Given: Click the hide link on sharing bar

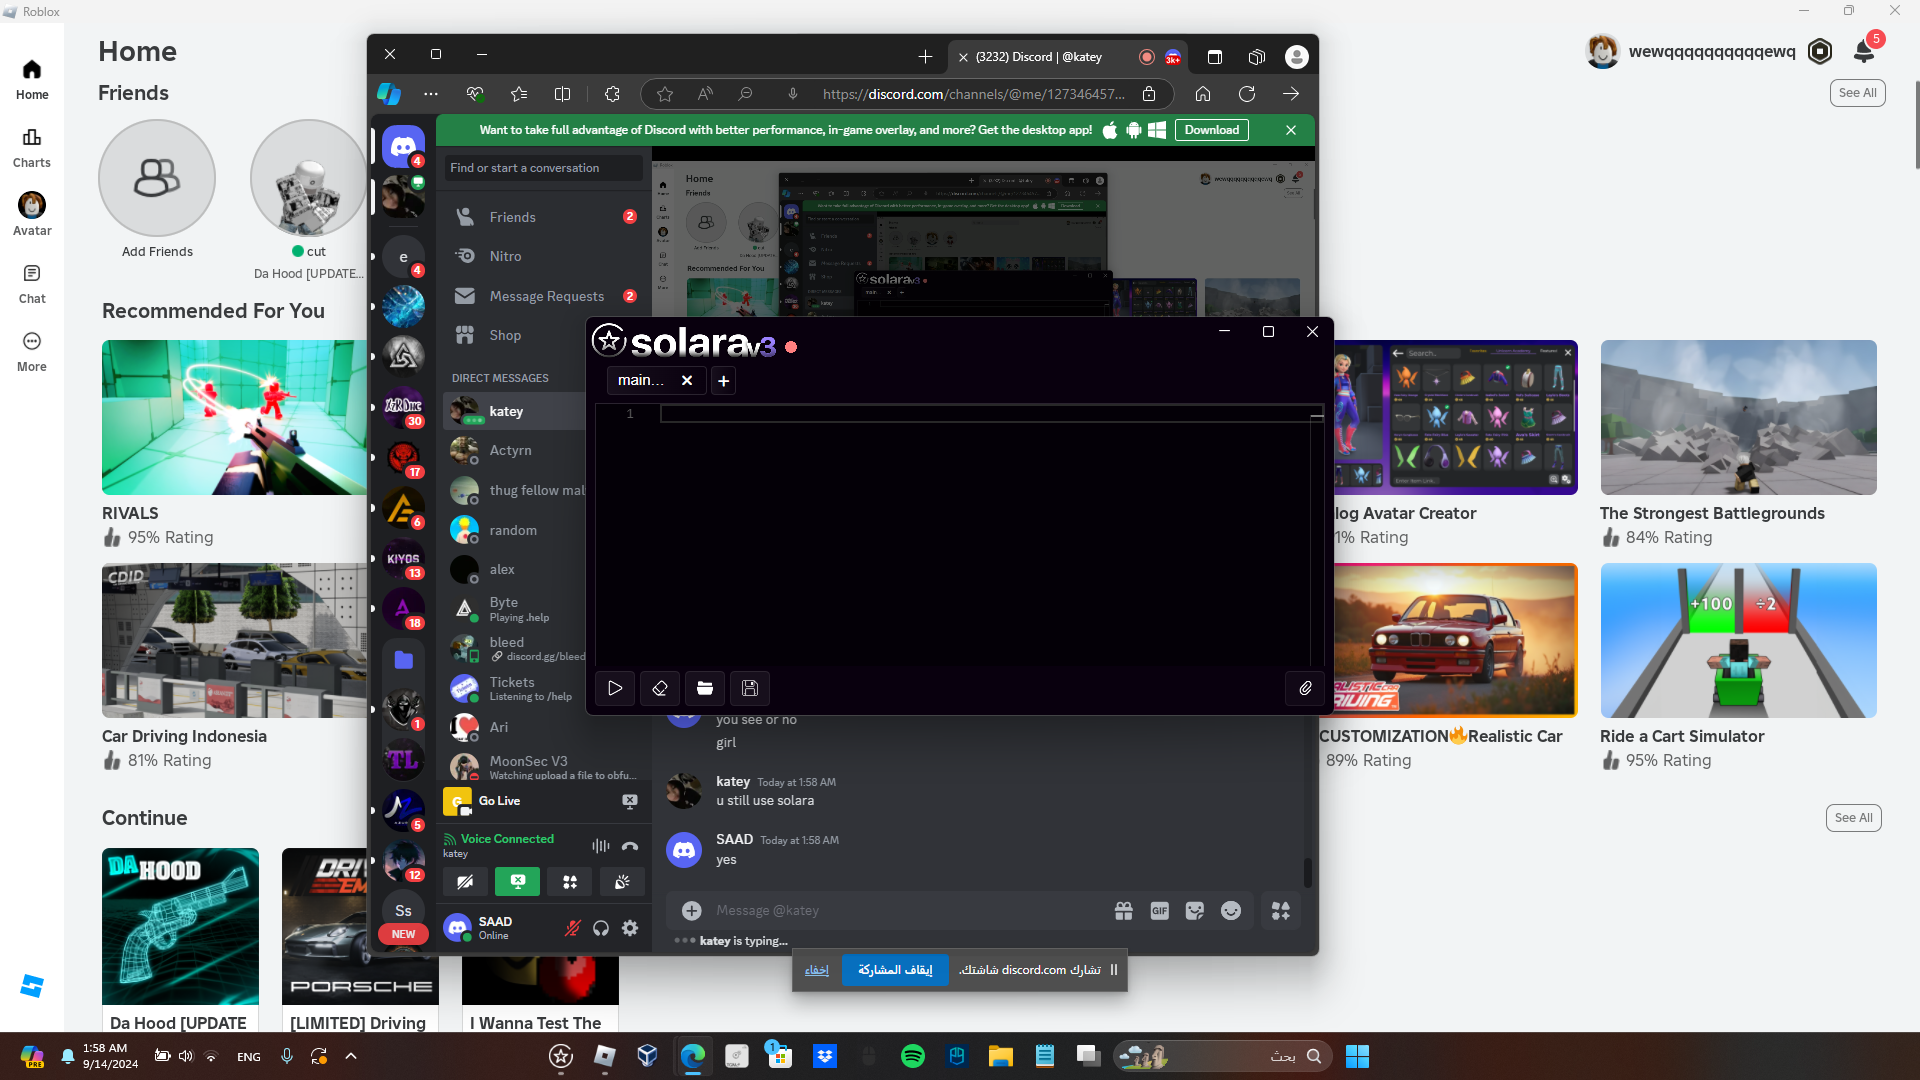Looking at the screenshot, I should (x=817, y=970).
